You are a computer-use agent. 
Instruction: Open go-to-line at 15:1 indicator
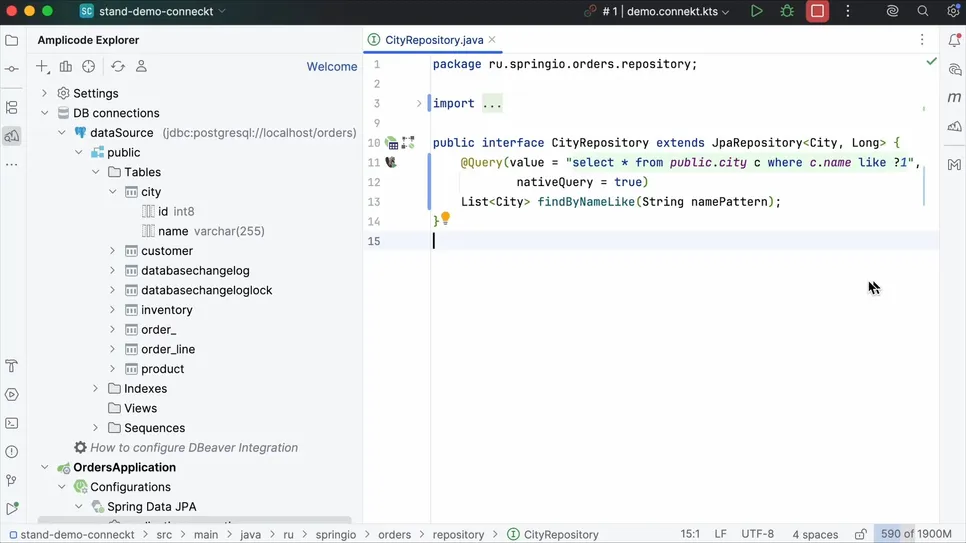click(x=690, y=534)
